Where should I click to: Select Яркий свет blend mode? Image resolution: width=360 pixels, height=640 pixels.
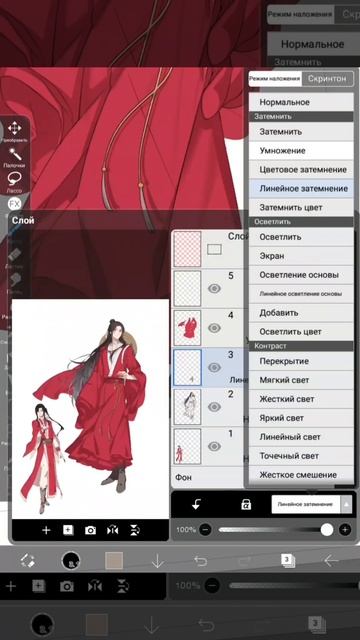click(301, 418)
